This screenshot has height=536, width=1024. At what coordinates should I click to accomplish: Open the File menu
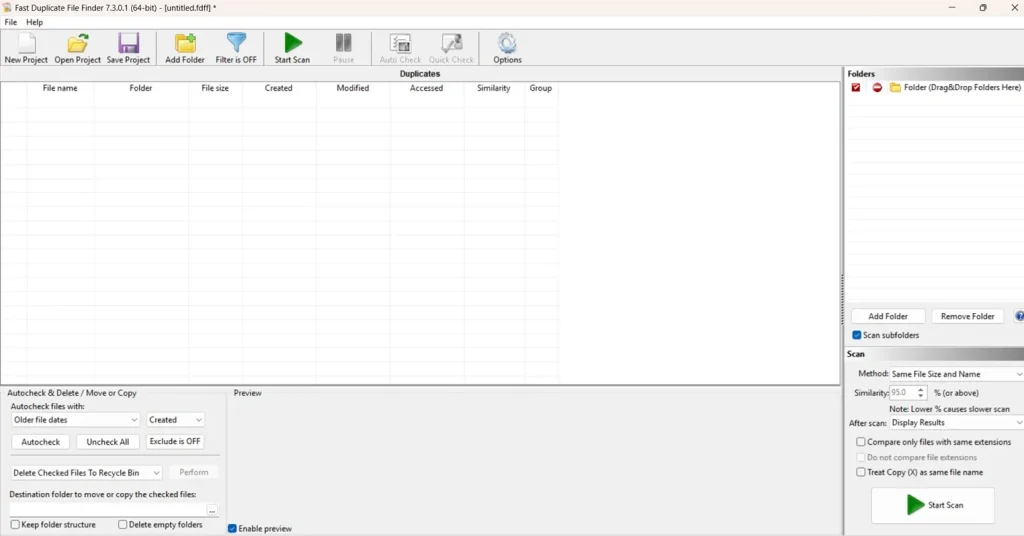[10, 22]
